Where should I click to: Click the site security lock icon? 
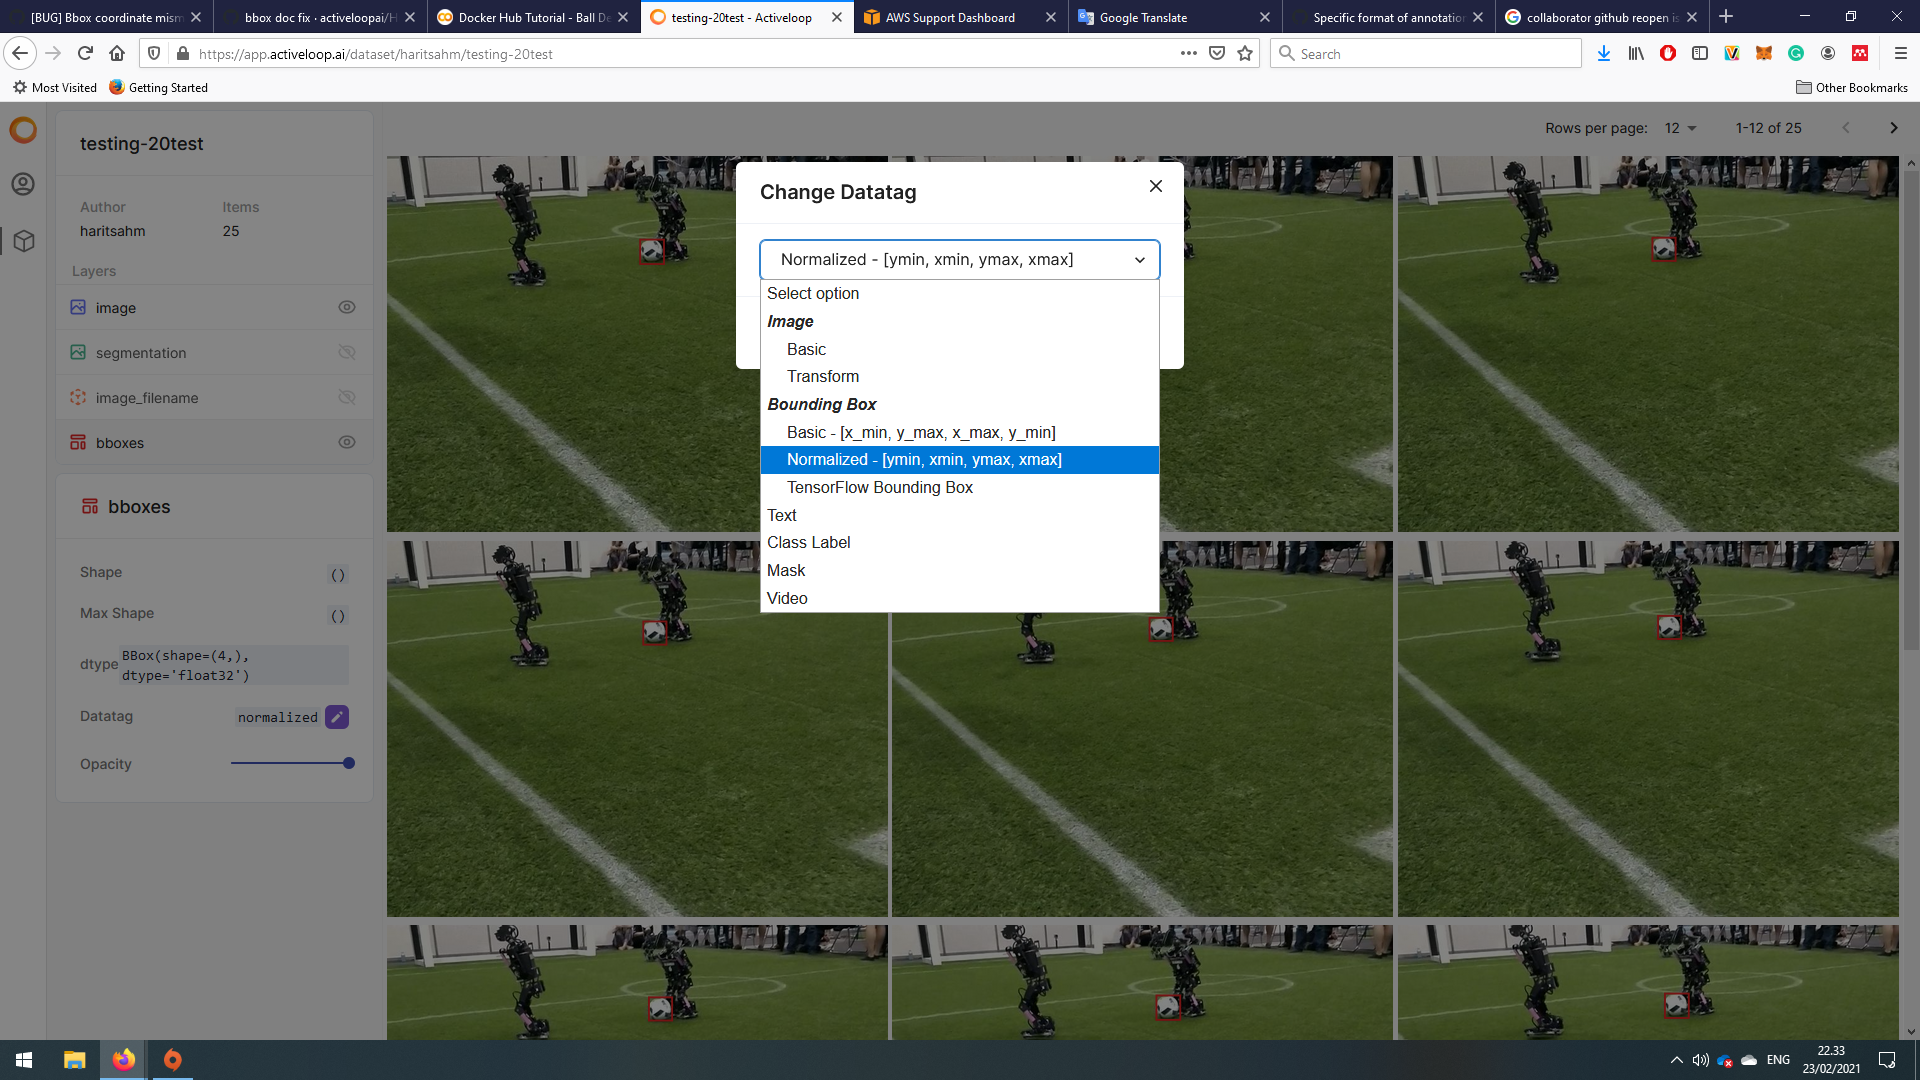(x=183, y=53)
